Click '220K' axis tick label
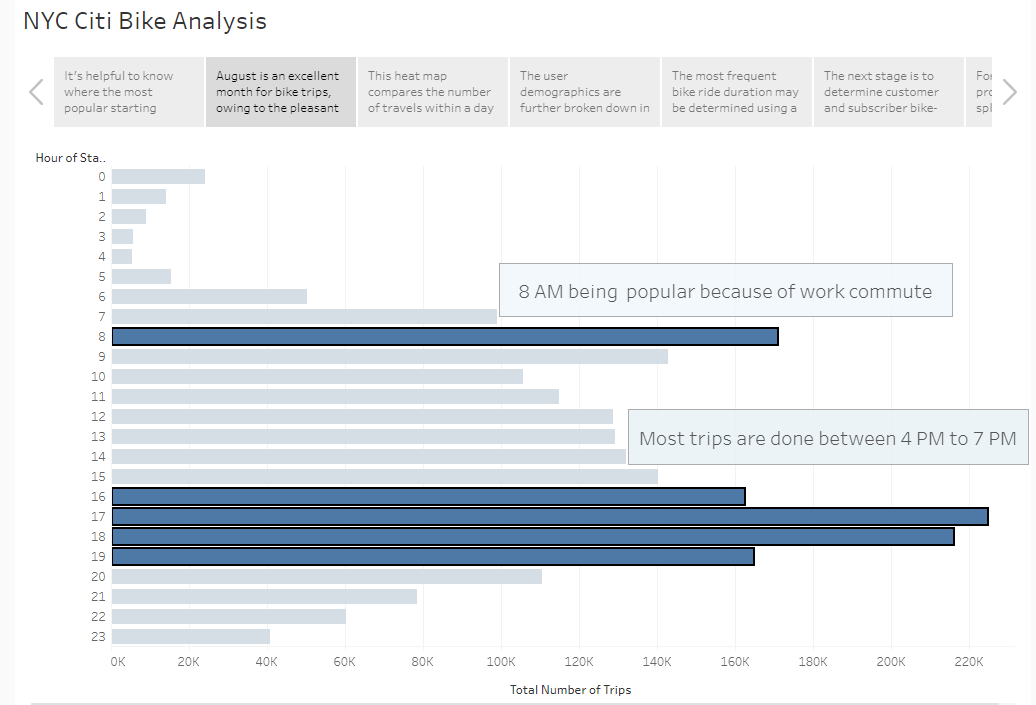 click(x=969, y=662)
